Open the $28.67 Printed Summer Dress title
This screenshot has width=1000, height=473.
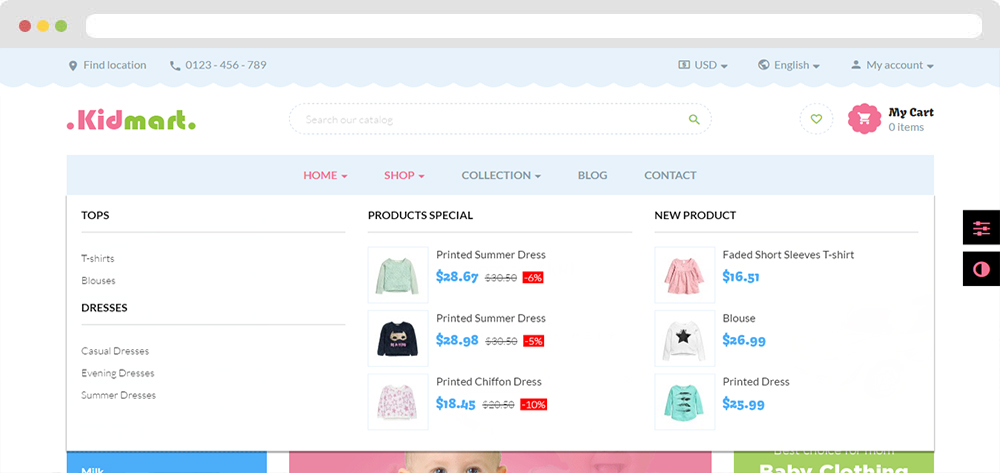491,255
